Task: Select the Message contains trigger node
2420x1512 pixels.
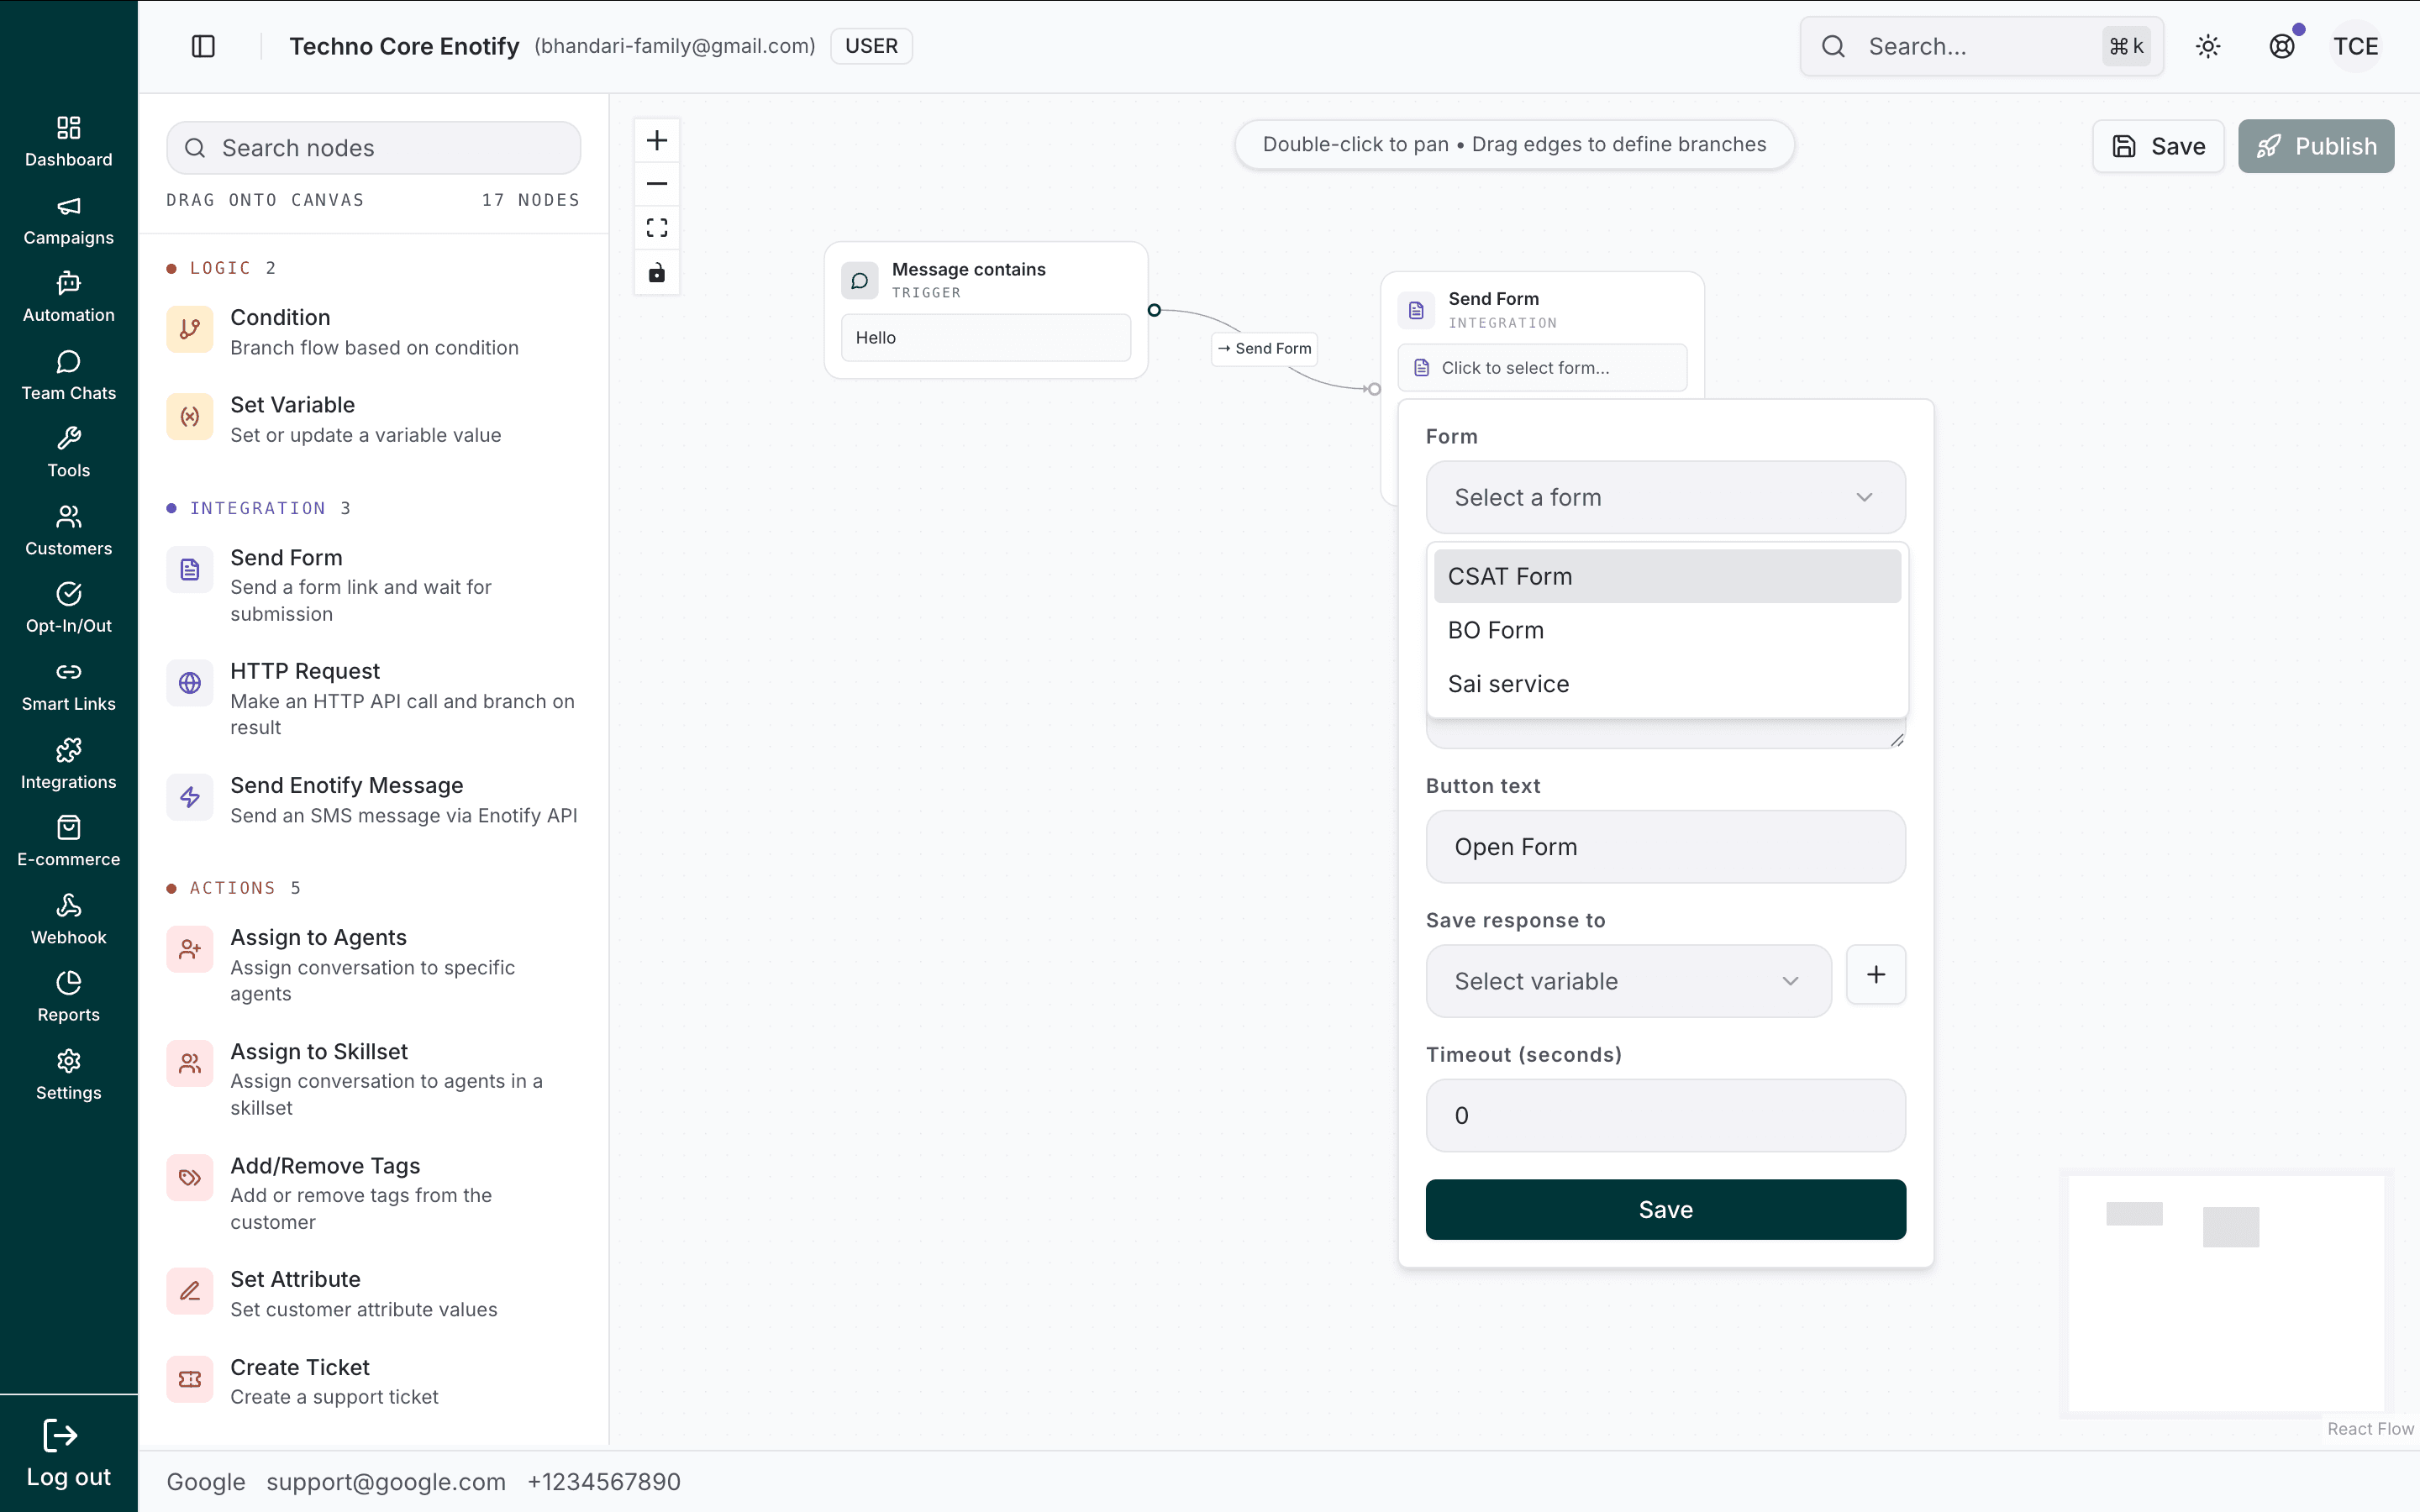Action: (986, 310)
